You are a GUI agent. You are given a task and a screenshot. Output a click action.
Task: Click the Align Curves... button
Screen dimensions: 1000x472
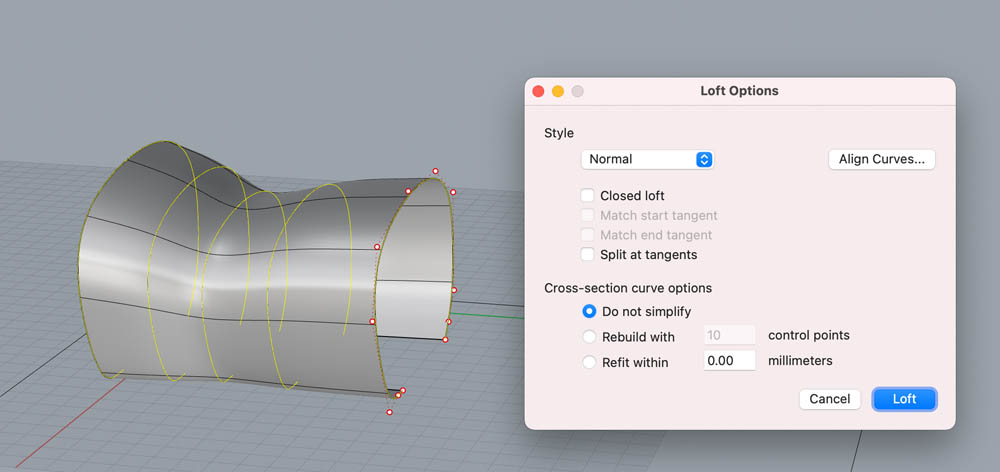[x=881, y=159]
